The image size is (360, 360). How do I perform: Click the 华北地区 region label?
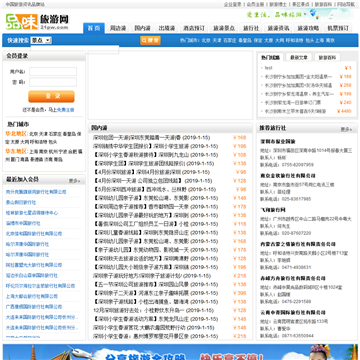[x=16, y=134]
